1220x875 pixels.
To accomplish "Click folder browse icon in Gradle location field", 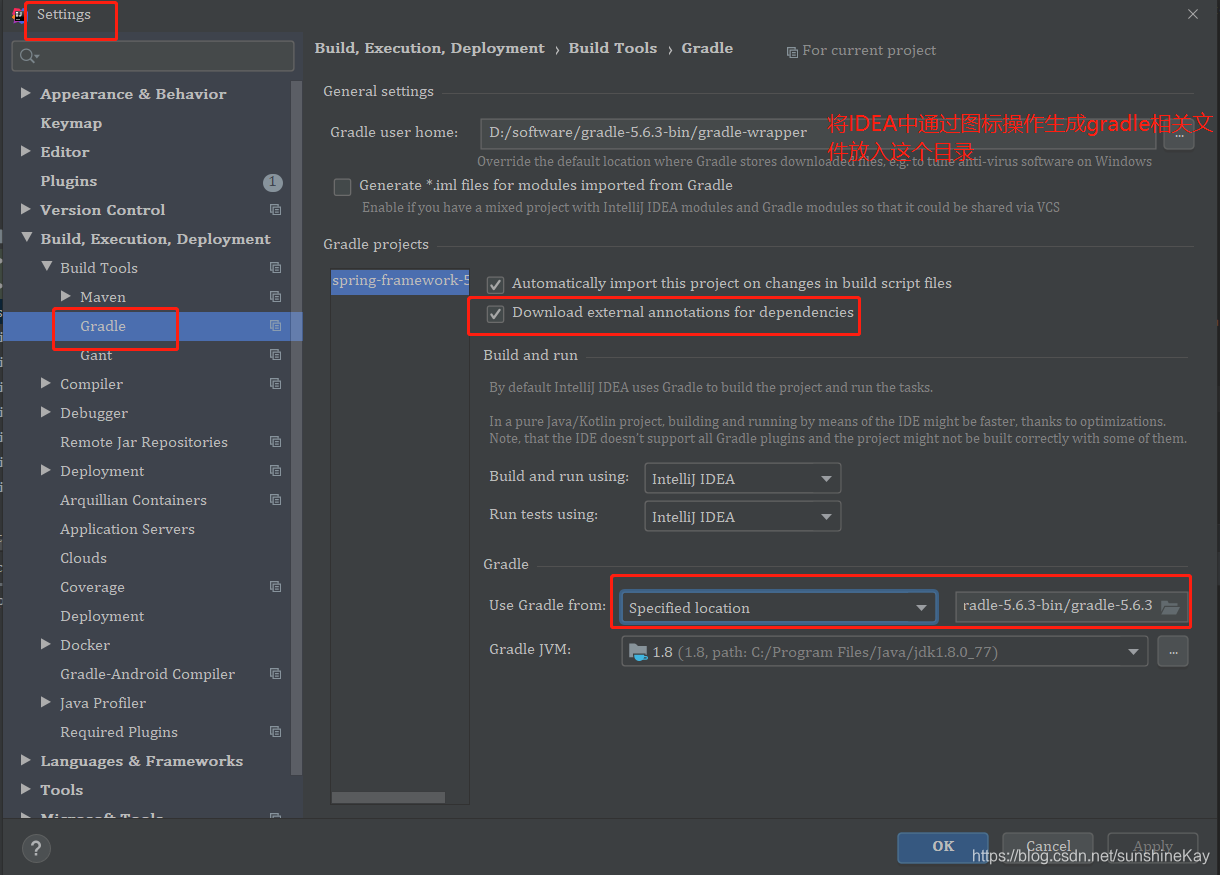I will [1170, 606].
